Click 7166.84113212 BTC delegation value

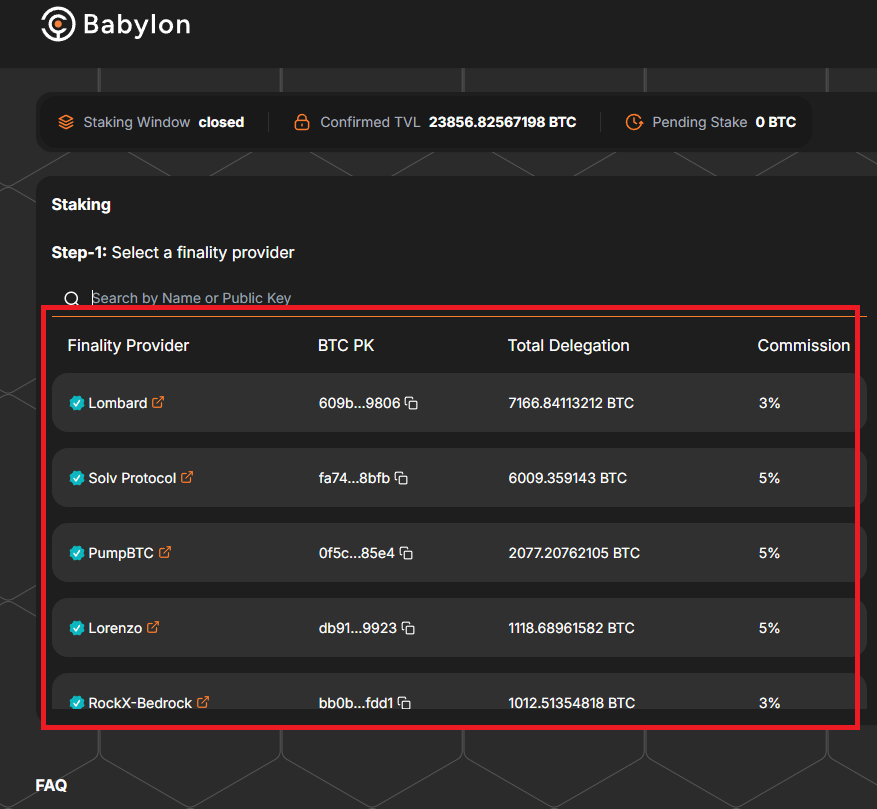click(x=571, y=403)
